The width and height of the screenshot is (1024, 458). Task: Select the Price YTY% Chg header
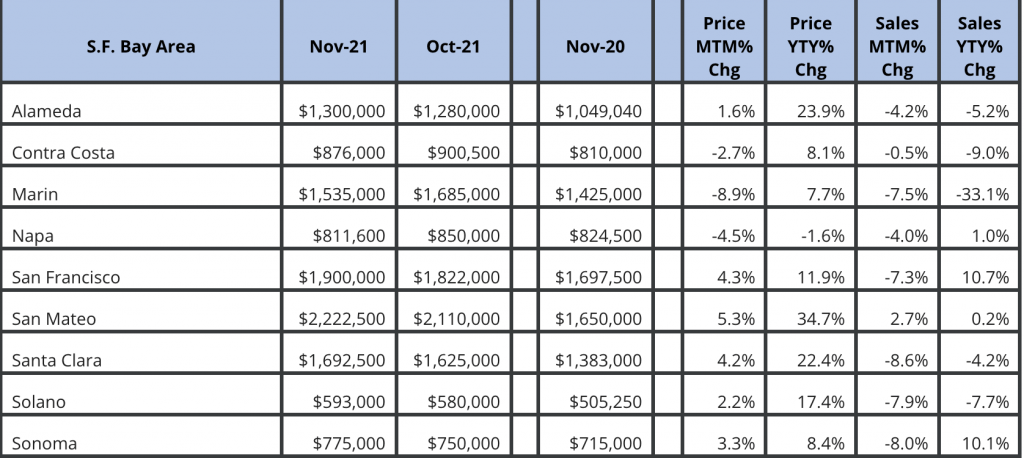(x=810, y=46)
